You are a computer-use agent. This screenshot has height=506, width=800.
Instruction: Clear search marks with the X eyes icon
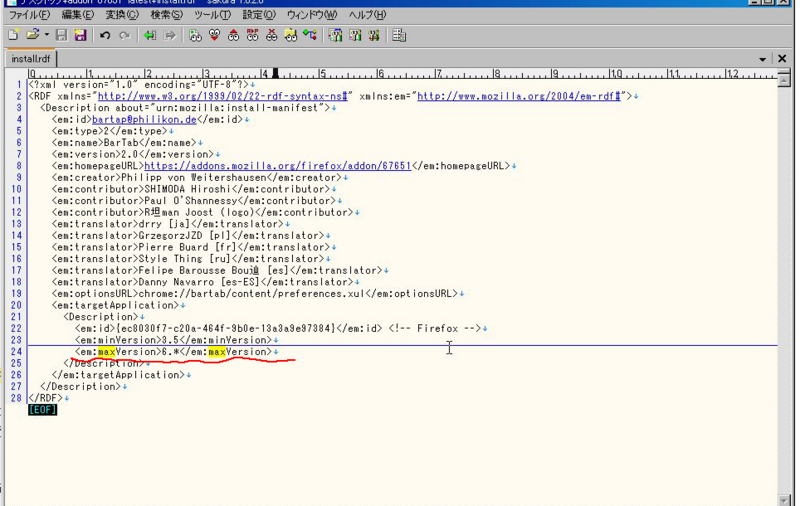271,35
